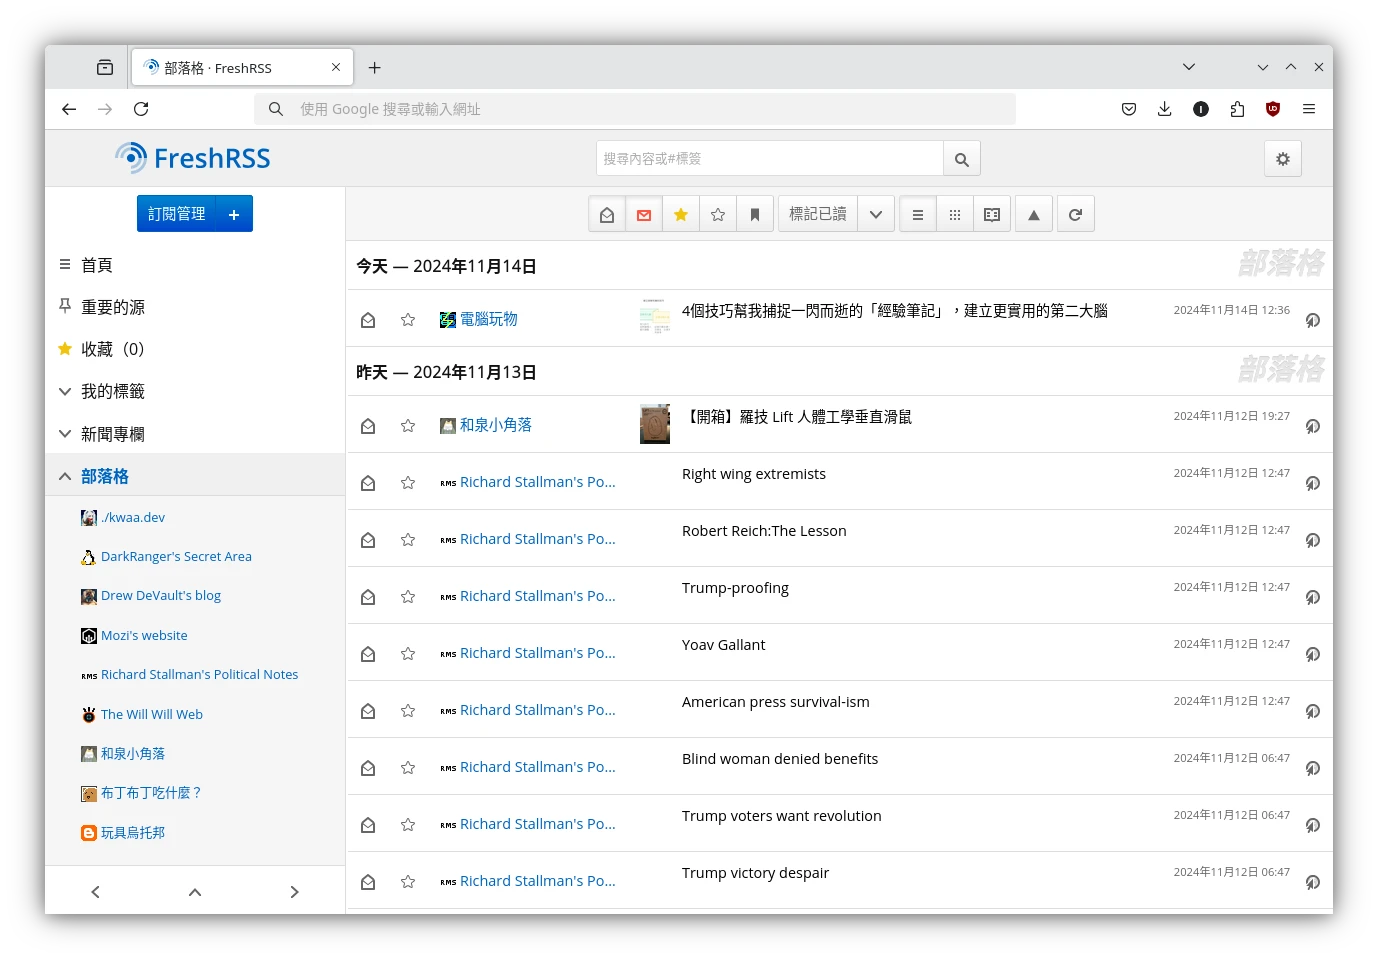Click the 搜尋內容或#標簽 search field
This screenshot has height=959, width=1378.
pos(769,159)
